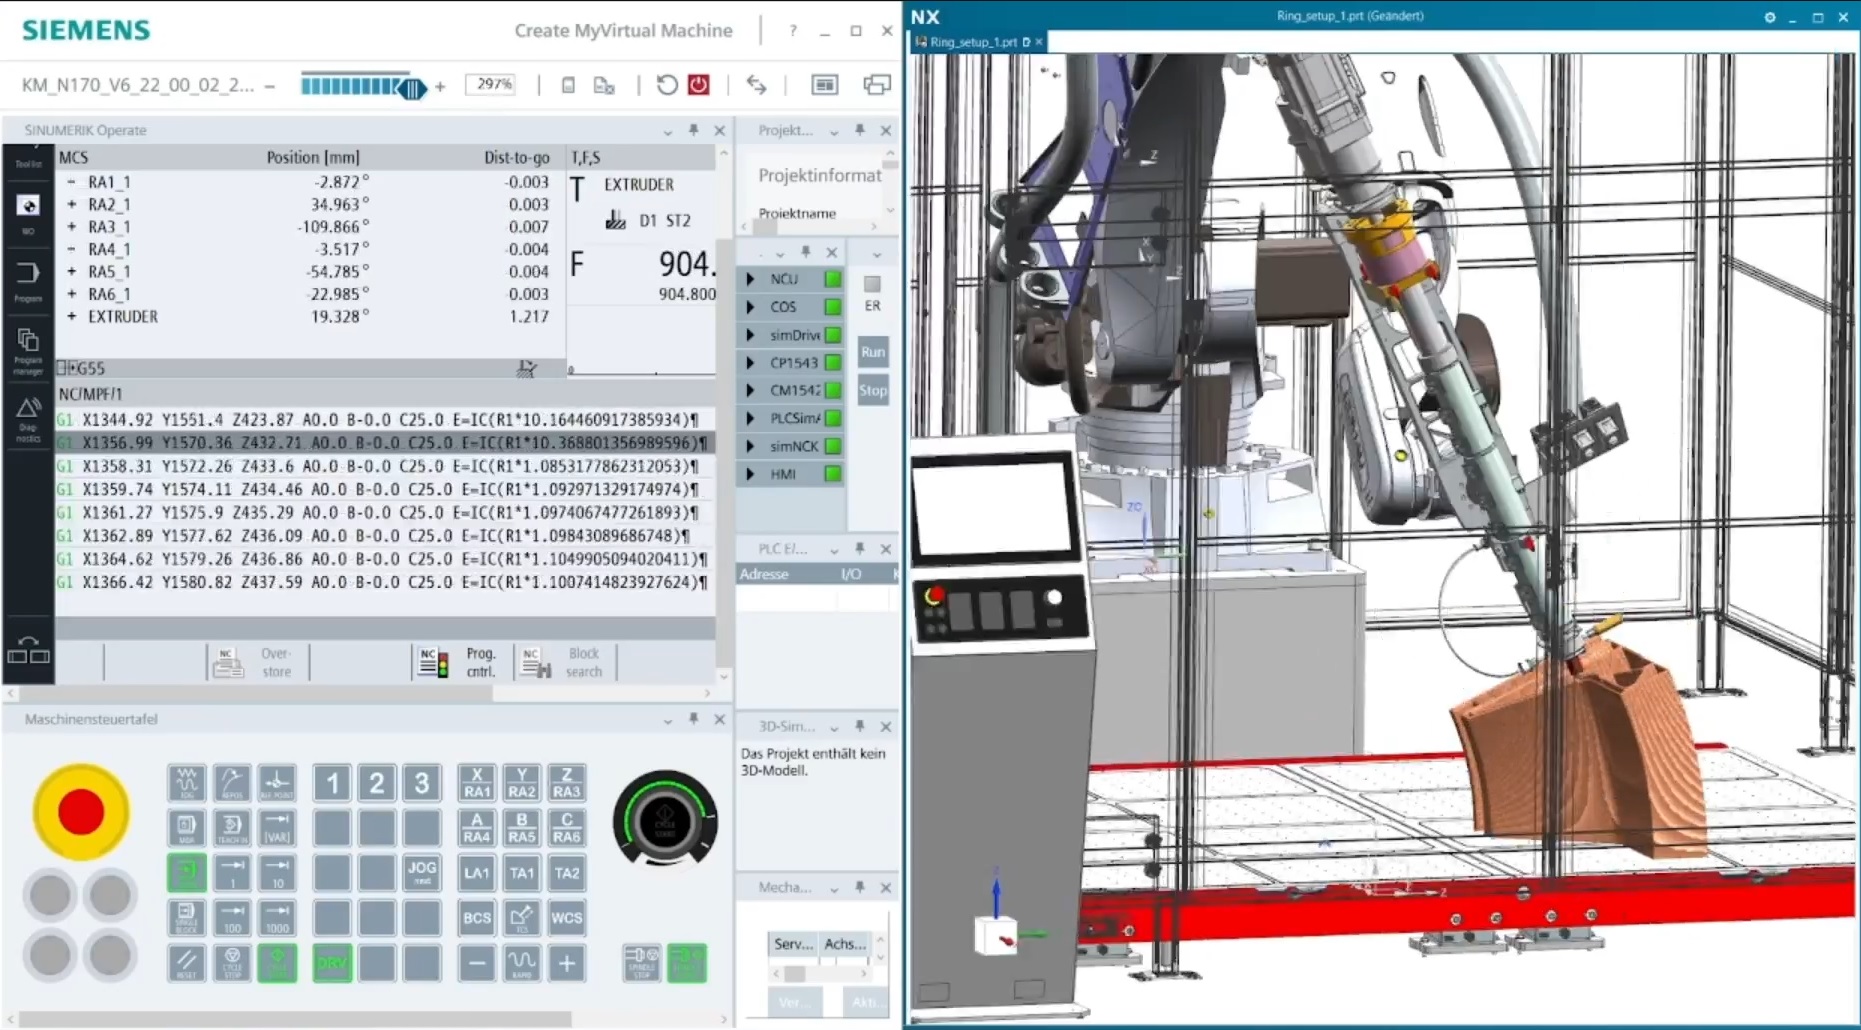Click the TA1 axis key

(522, 872)
